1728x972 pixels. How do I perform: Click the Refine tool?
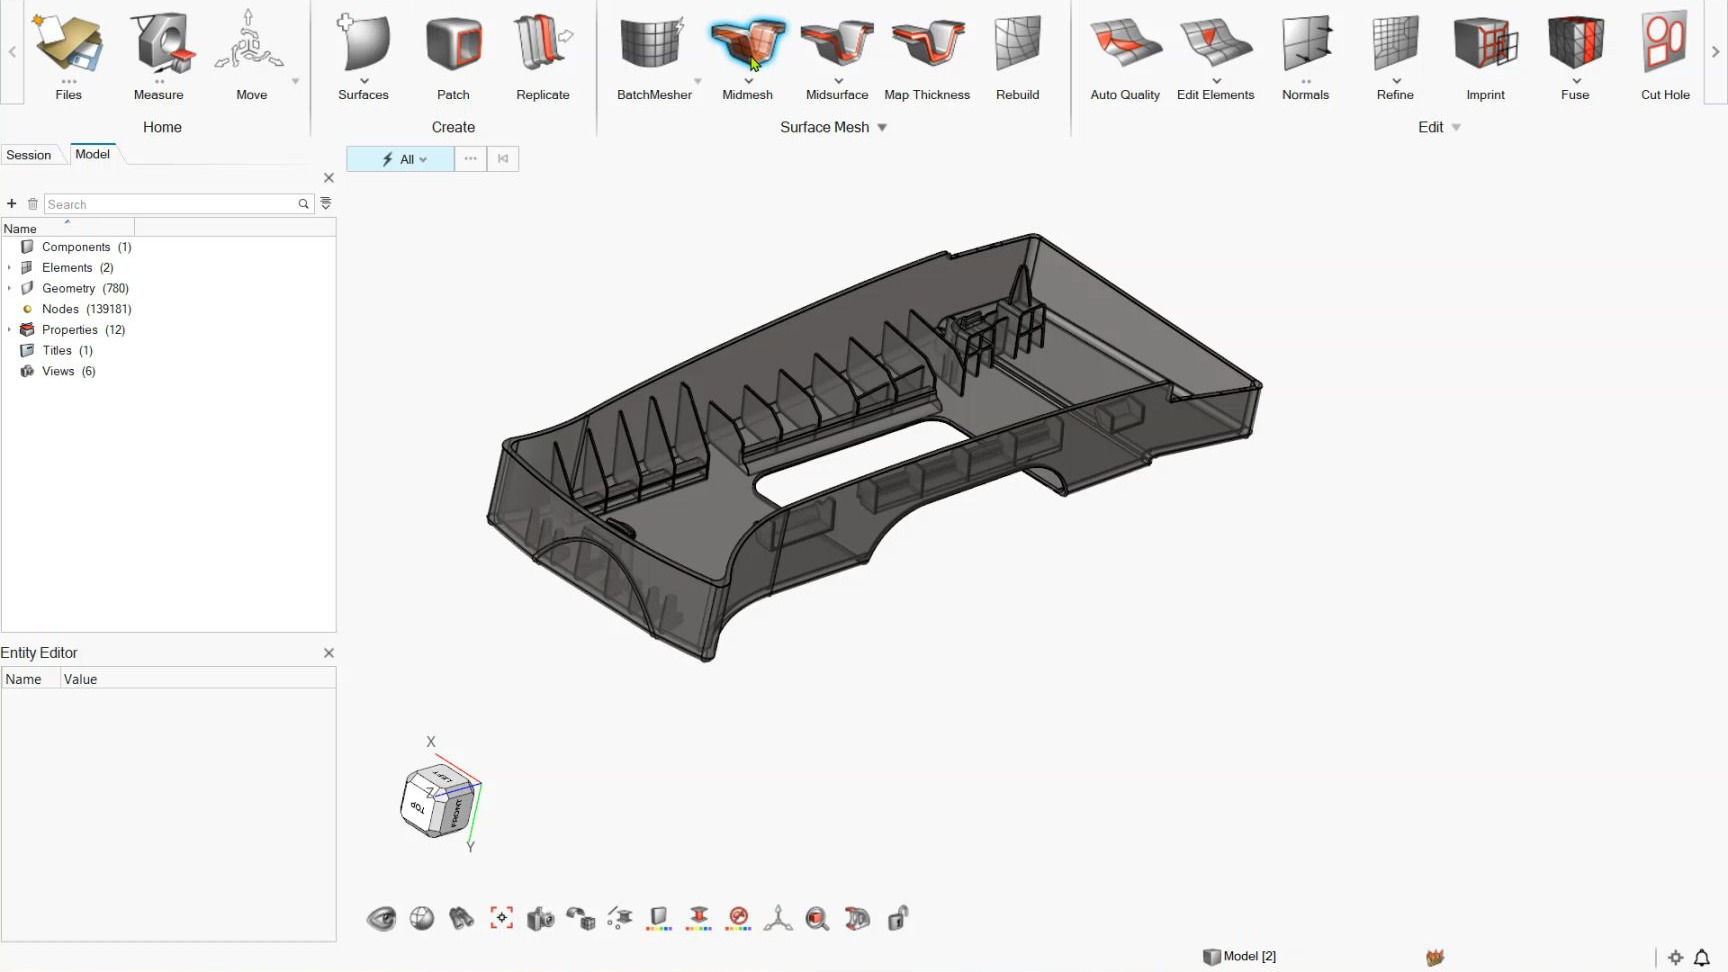[1395, 56]
